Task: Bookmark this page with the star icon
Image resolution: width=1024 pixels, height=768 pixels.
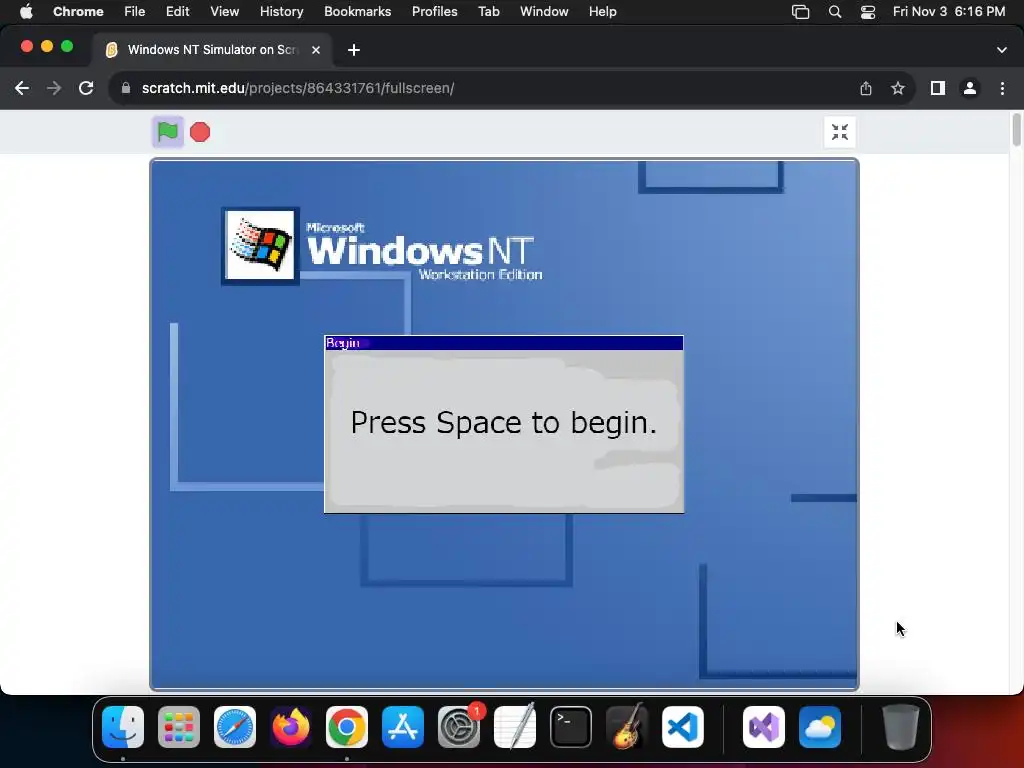Action: [898, 88]
